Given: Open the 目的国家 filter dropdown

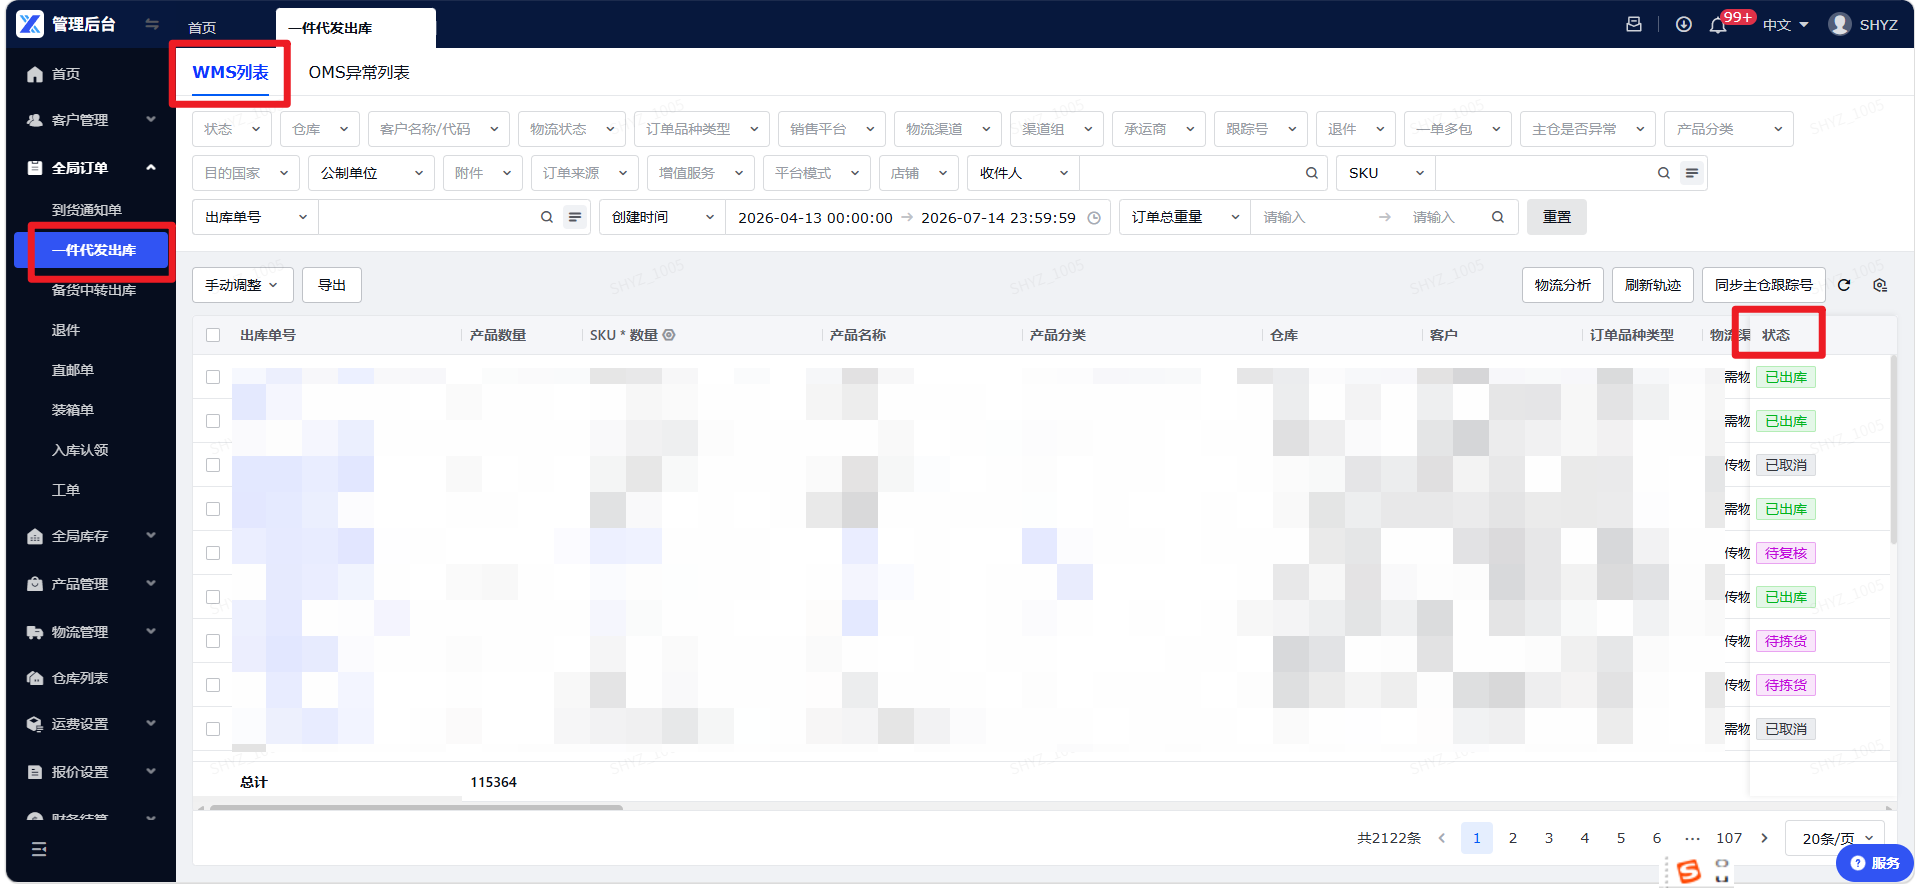Looking at the screenshot, I should [x=246, y=173].
